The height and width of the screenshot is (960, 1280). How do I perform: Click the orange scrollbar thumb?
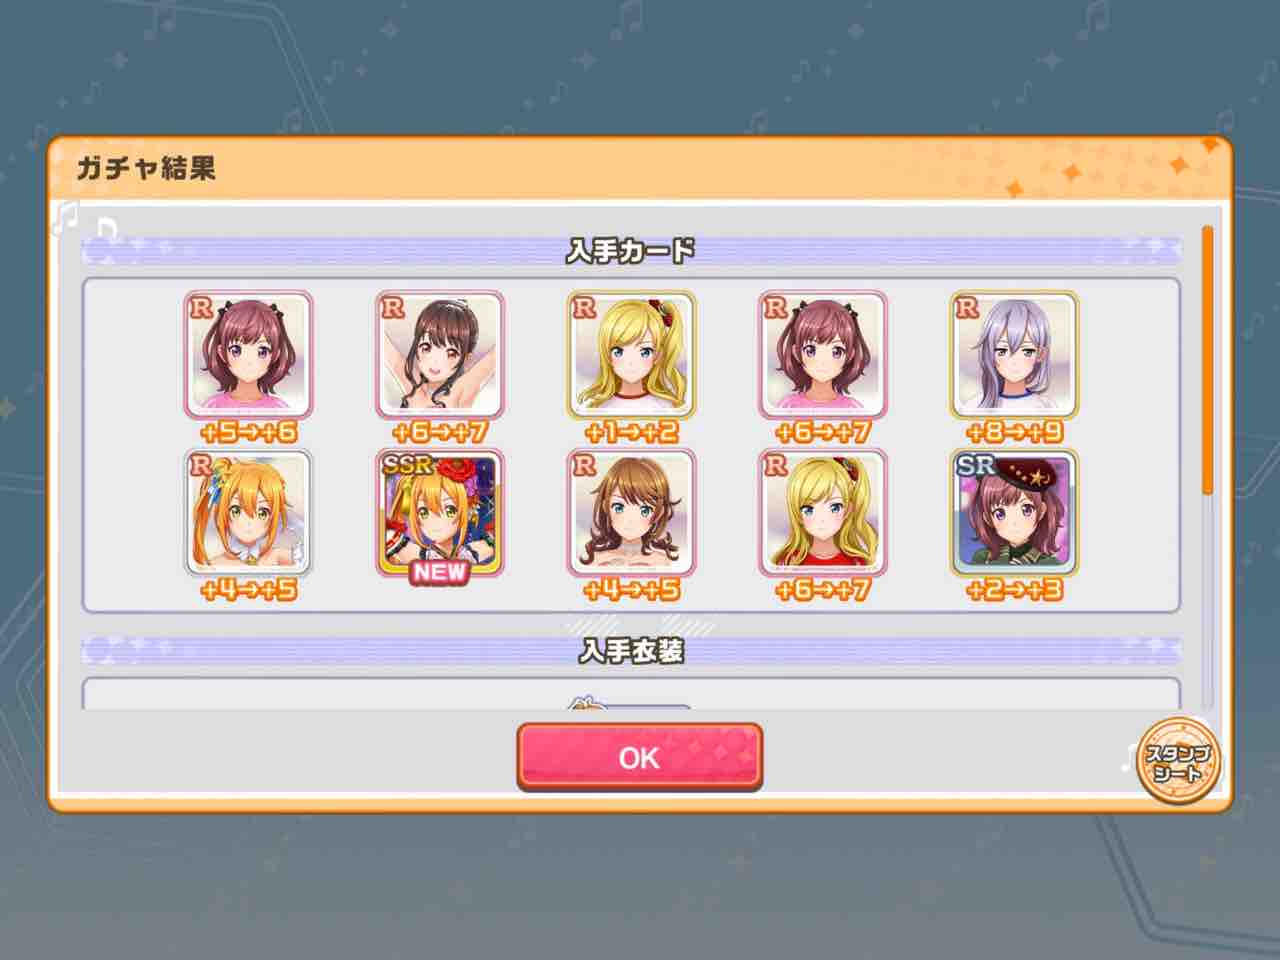[x=1207, y=360]
